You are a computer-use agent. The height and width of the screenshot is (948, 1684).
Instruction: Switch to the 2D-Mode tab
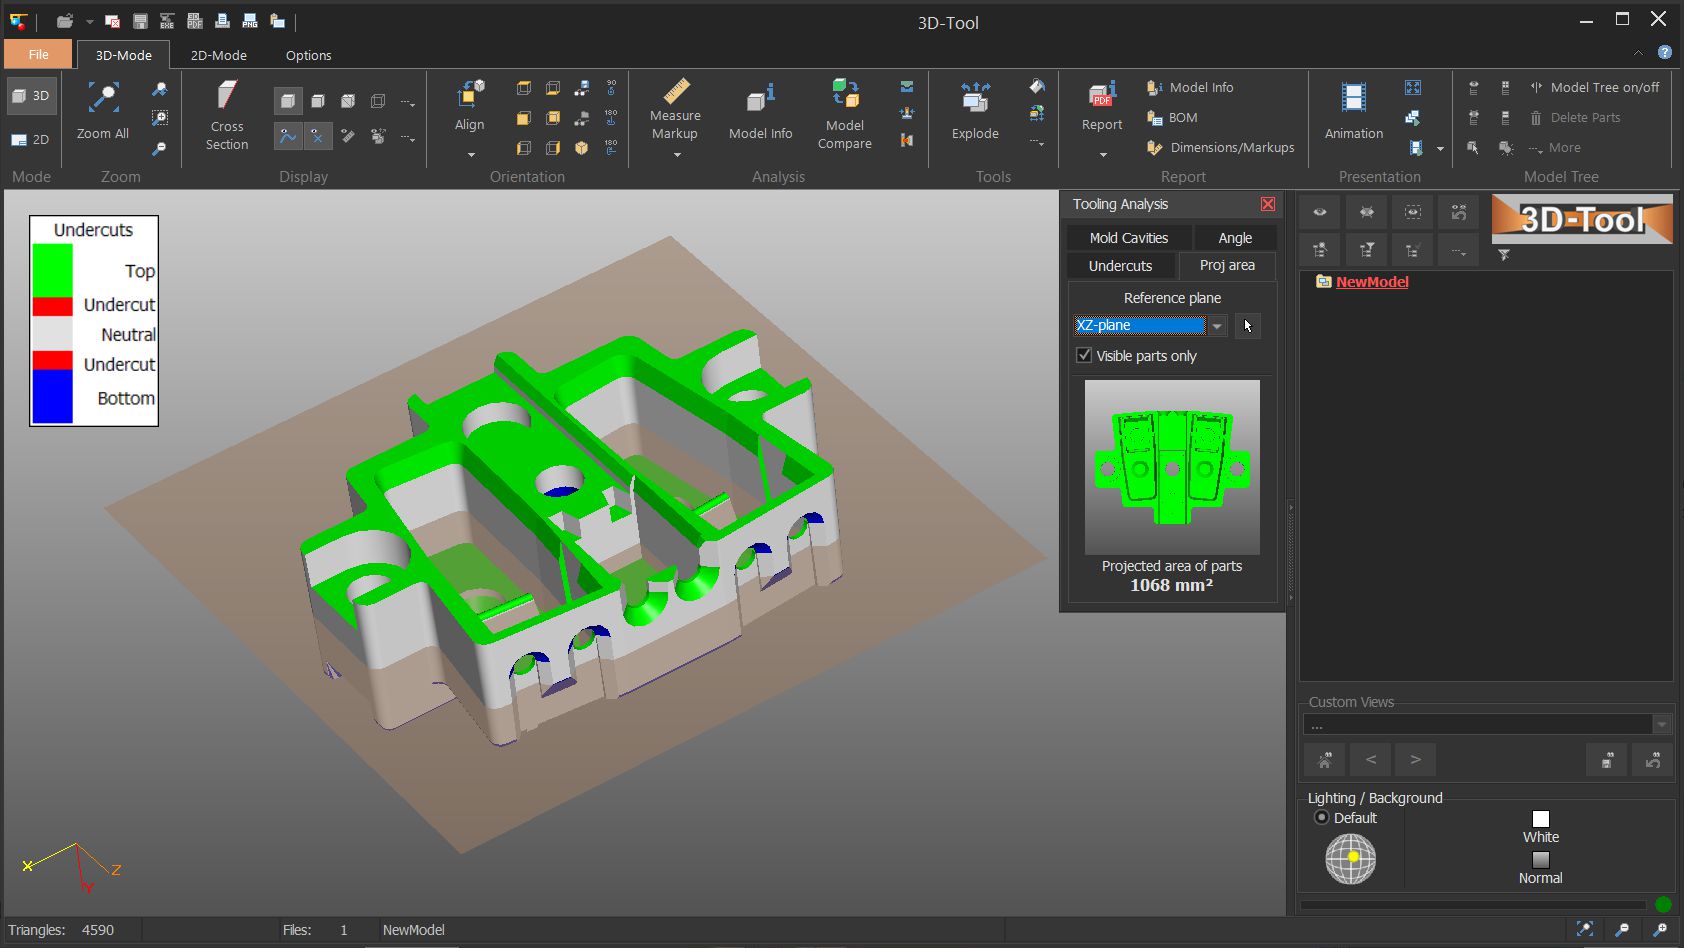coord(217,55)
